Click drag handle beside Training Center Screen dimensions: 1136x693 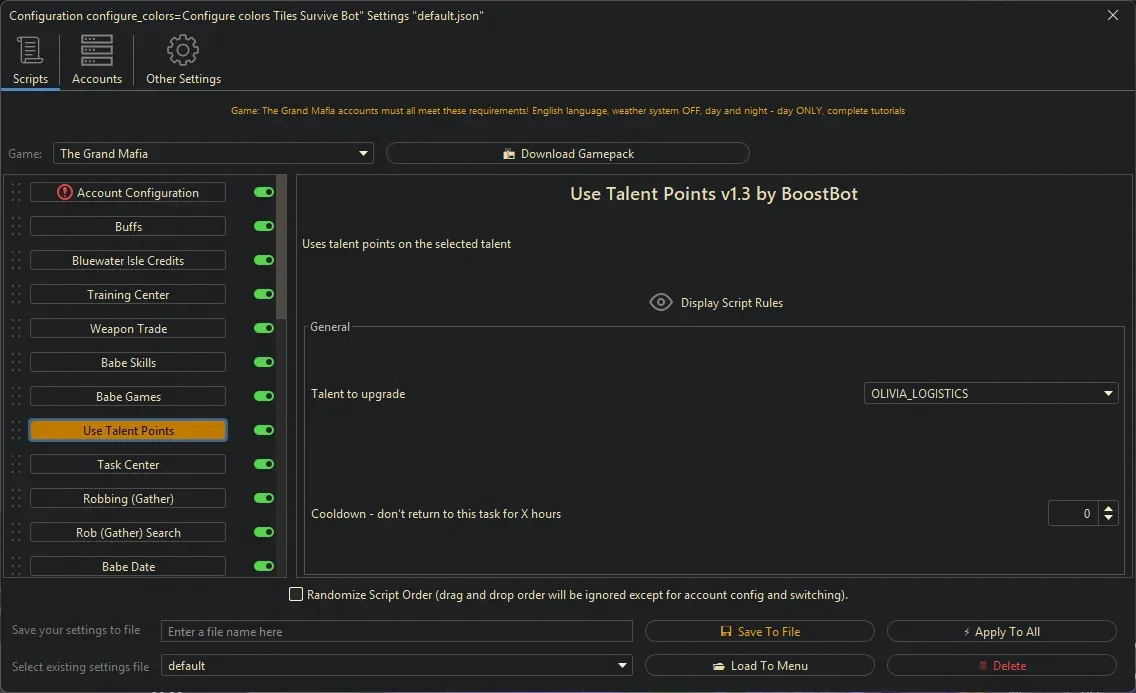point(16,295)
